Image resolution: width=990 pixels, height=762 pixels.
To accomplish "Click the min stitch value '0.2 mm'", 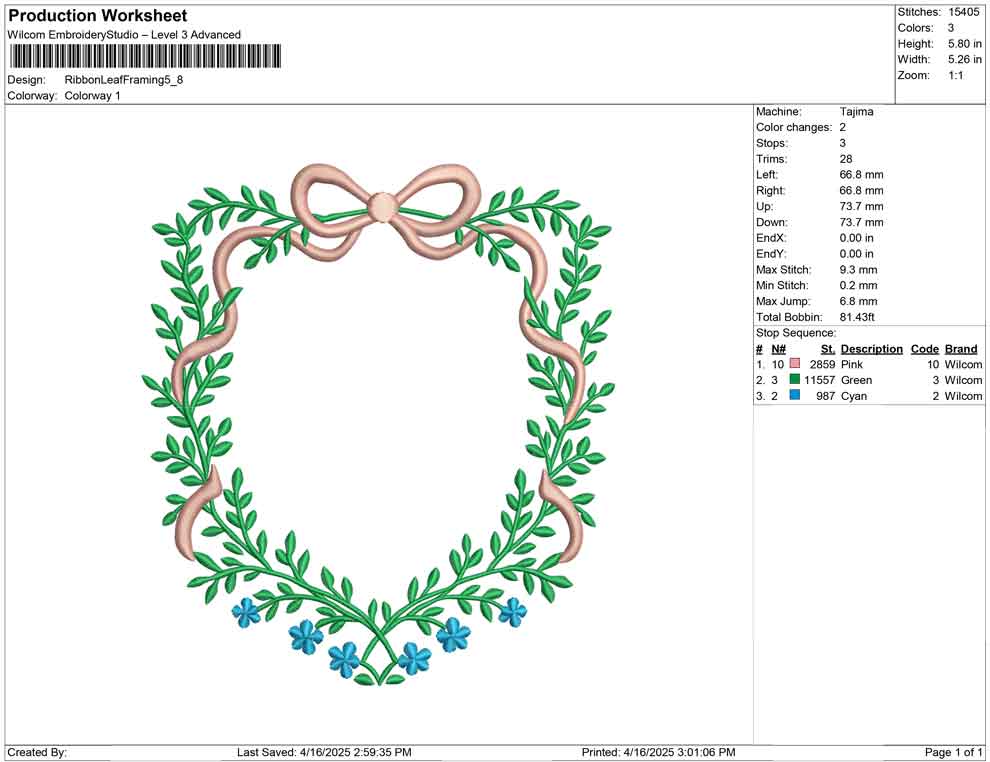I will [859, 285].
